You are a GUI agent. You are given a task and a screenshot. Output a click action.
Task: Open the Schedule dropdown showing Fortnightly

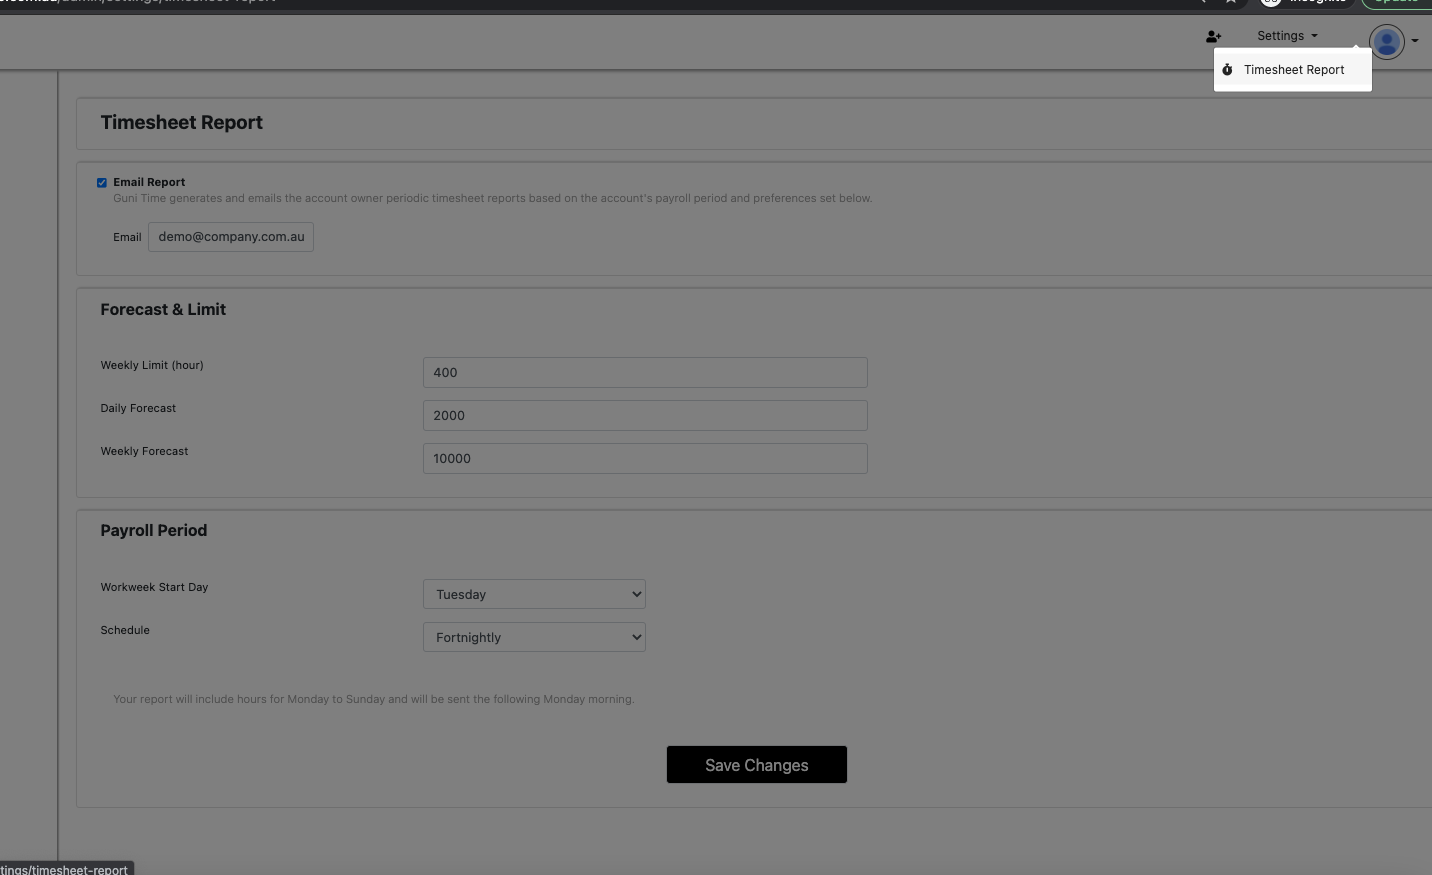coord(534,637)
